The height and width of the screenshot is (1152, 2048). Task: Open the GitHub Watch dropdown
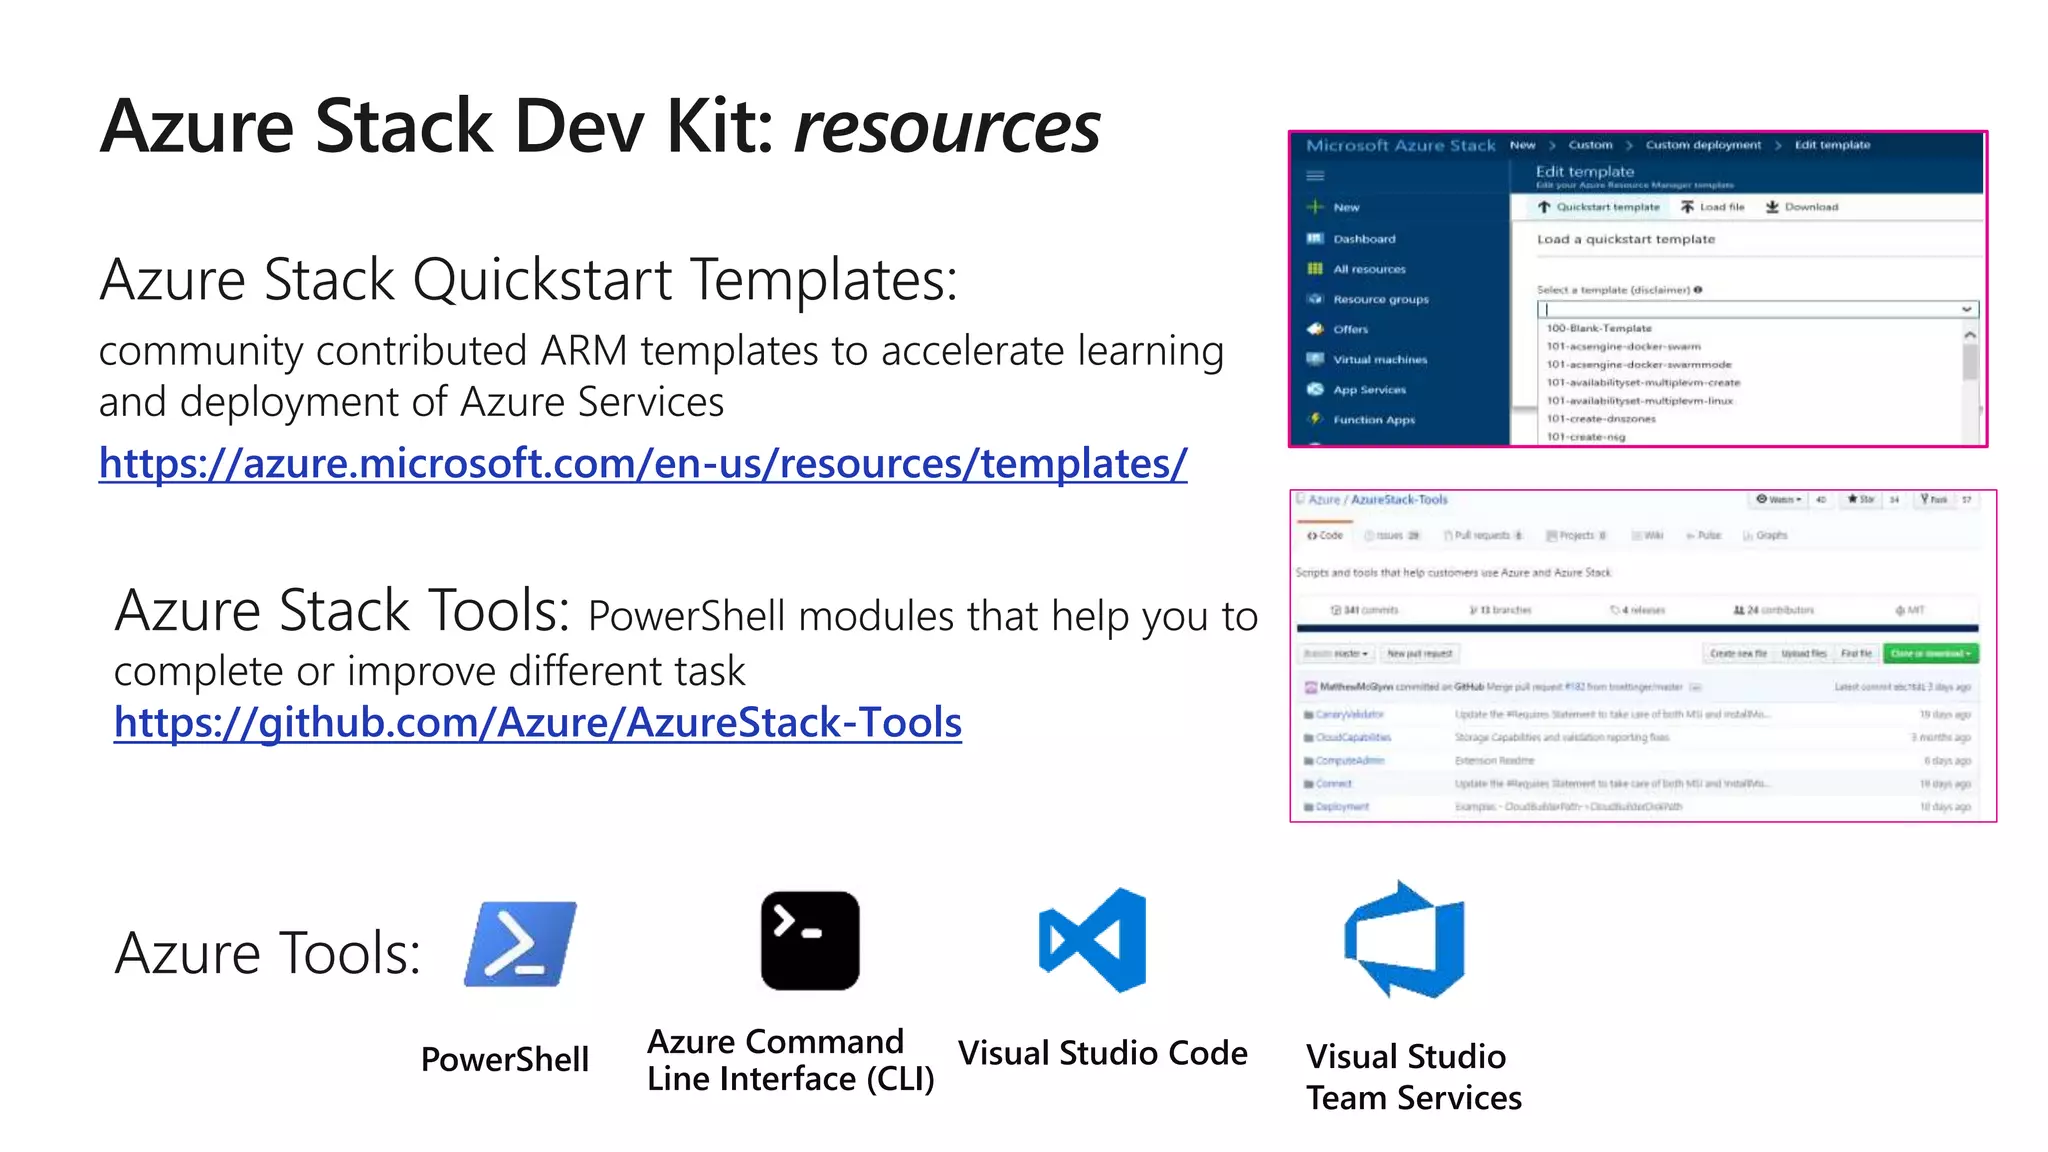[1779, 499]
